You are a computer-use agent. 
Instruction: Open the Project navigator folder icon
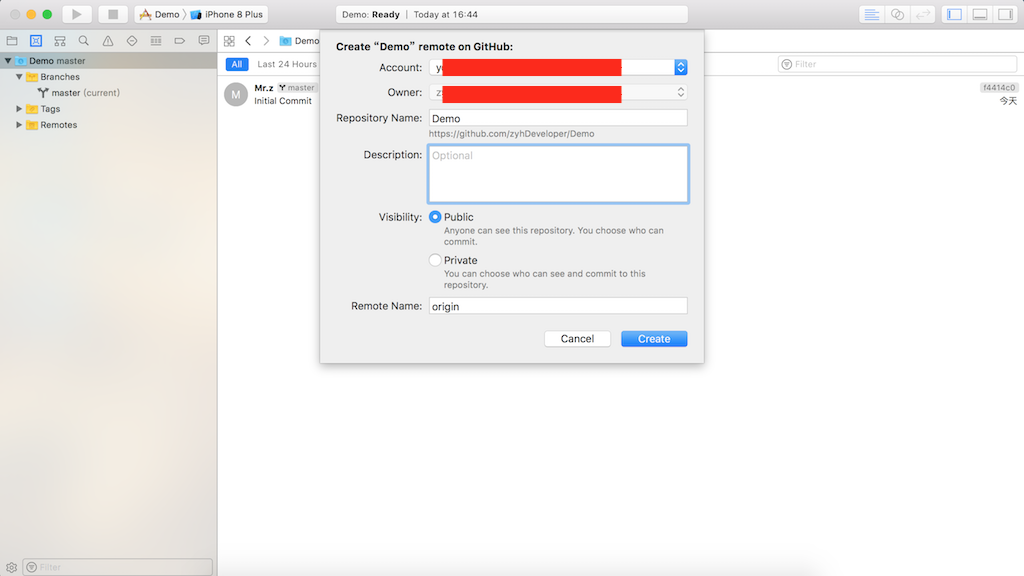[12, 40]
